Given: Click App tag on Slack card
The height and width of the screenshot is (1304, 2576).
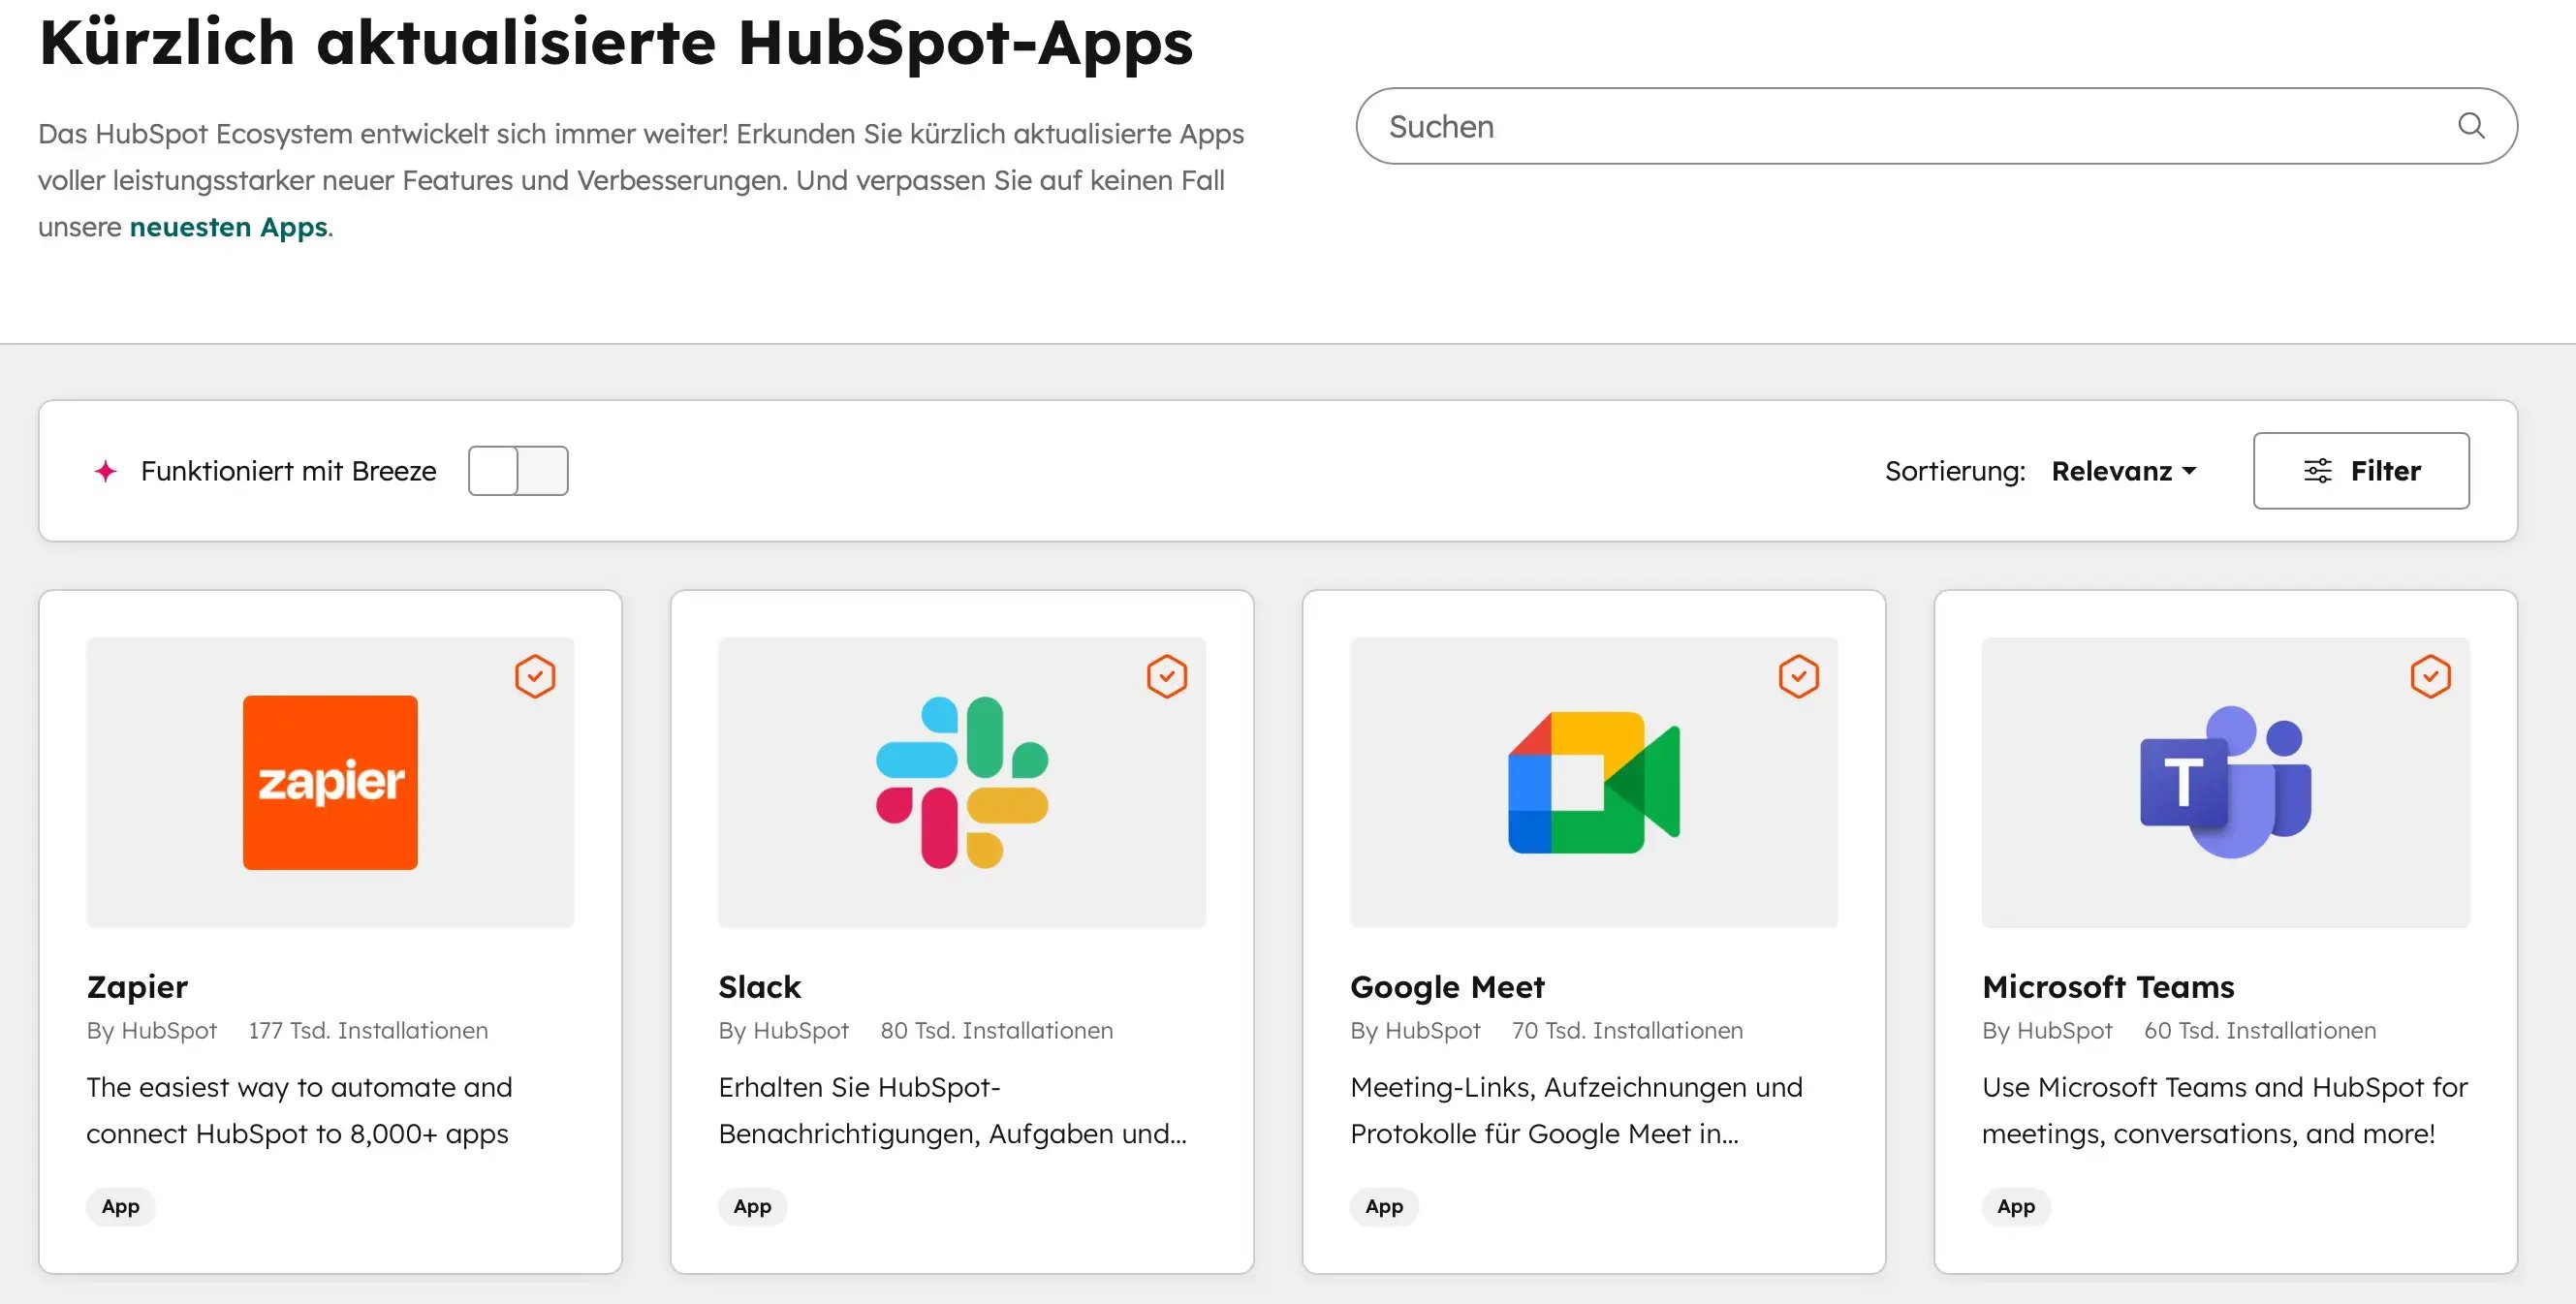Looking at the screenshot, I should [753, 1206].
